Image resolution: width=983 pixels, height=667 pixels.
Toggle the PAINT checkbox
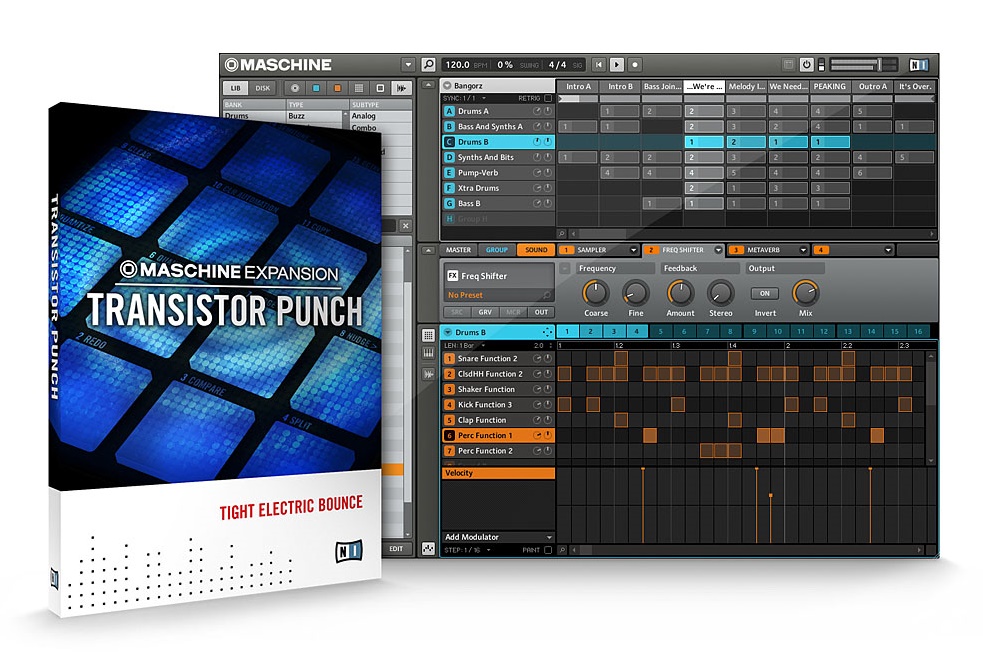point(548,550)
